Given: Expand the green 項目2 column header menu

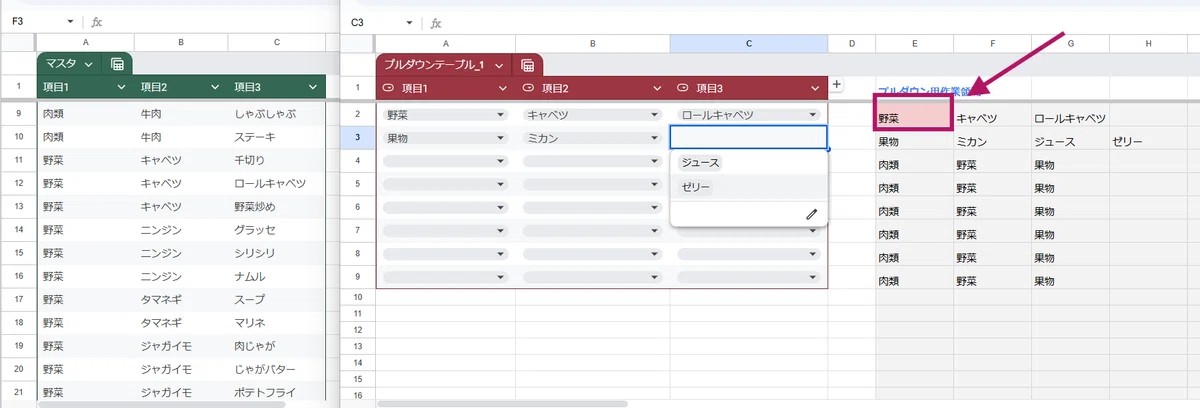Looking at the screenshot, I should (219, 88).
